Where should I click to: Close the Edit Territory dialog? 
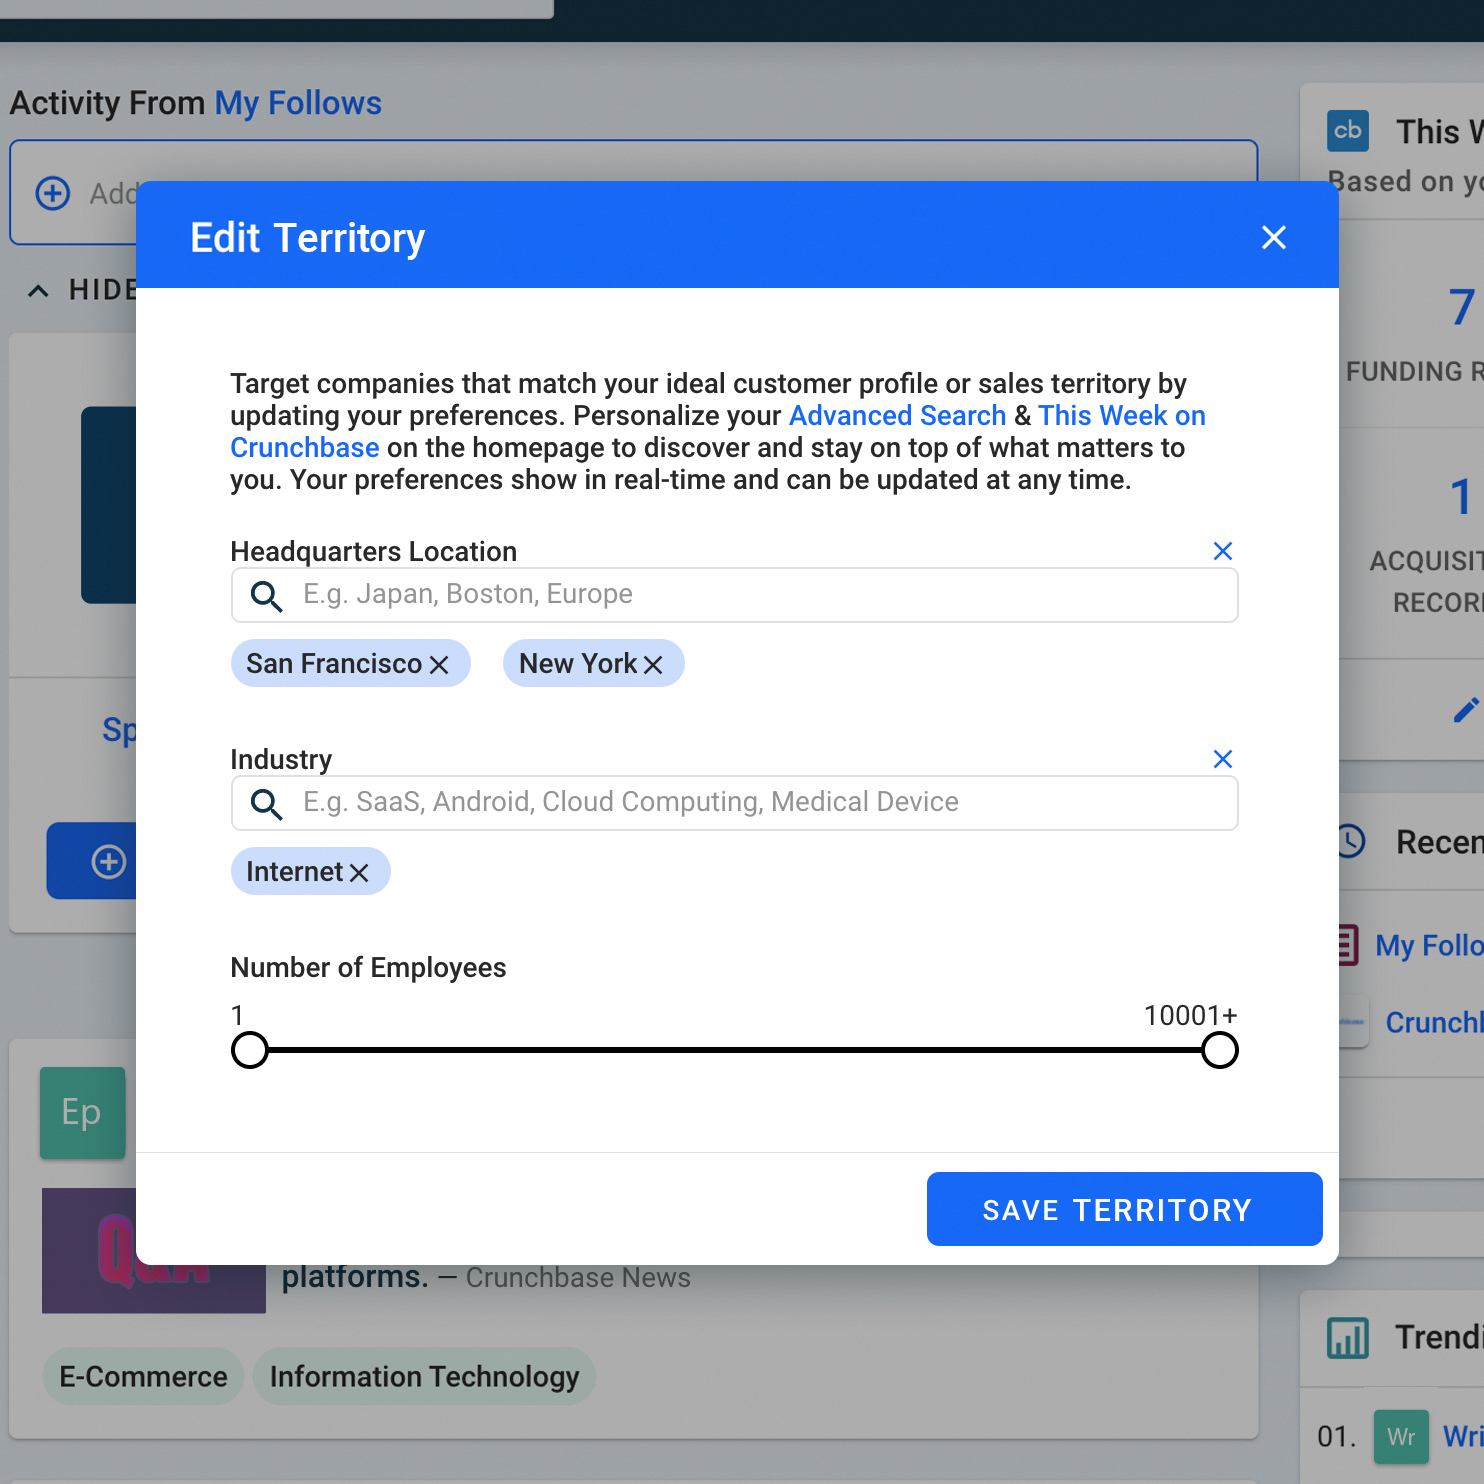(x=1273, y=237)
